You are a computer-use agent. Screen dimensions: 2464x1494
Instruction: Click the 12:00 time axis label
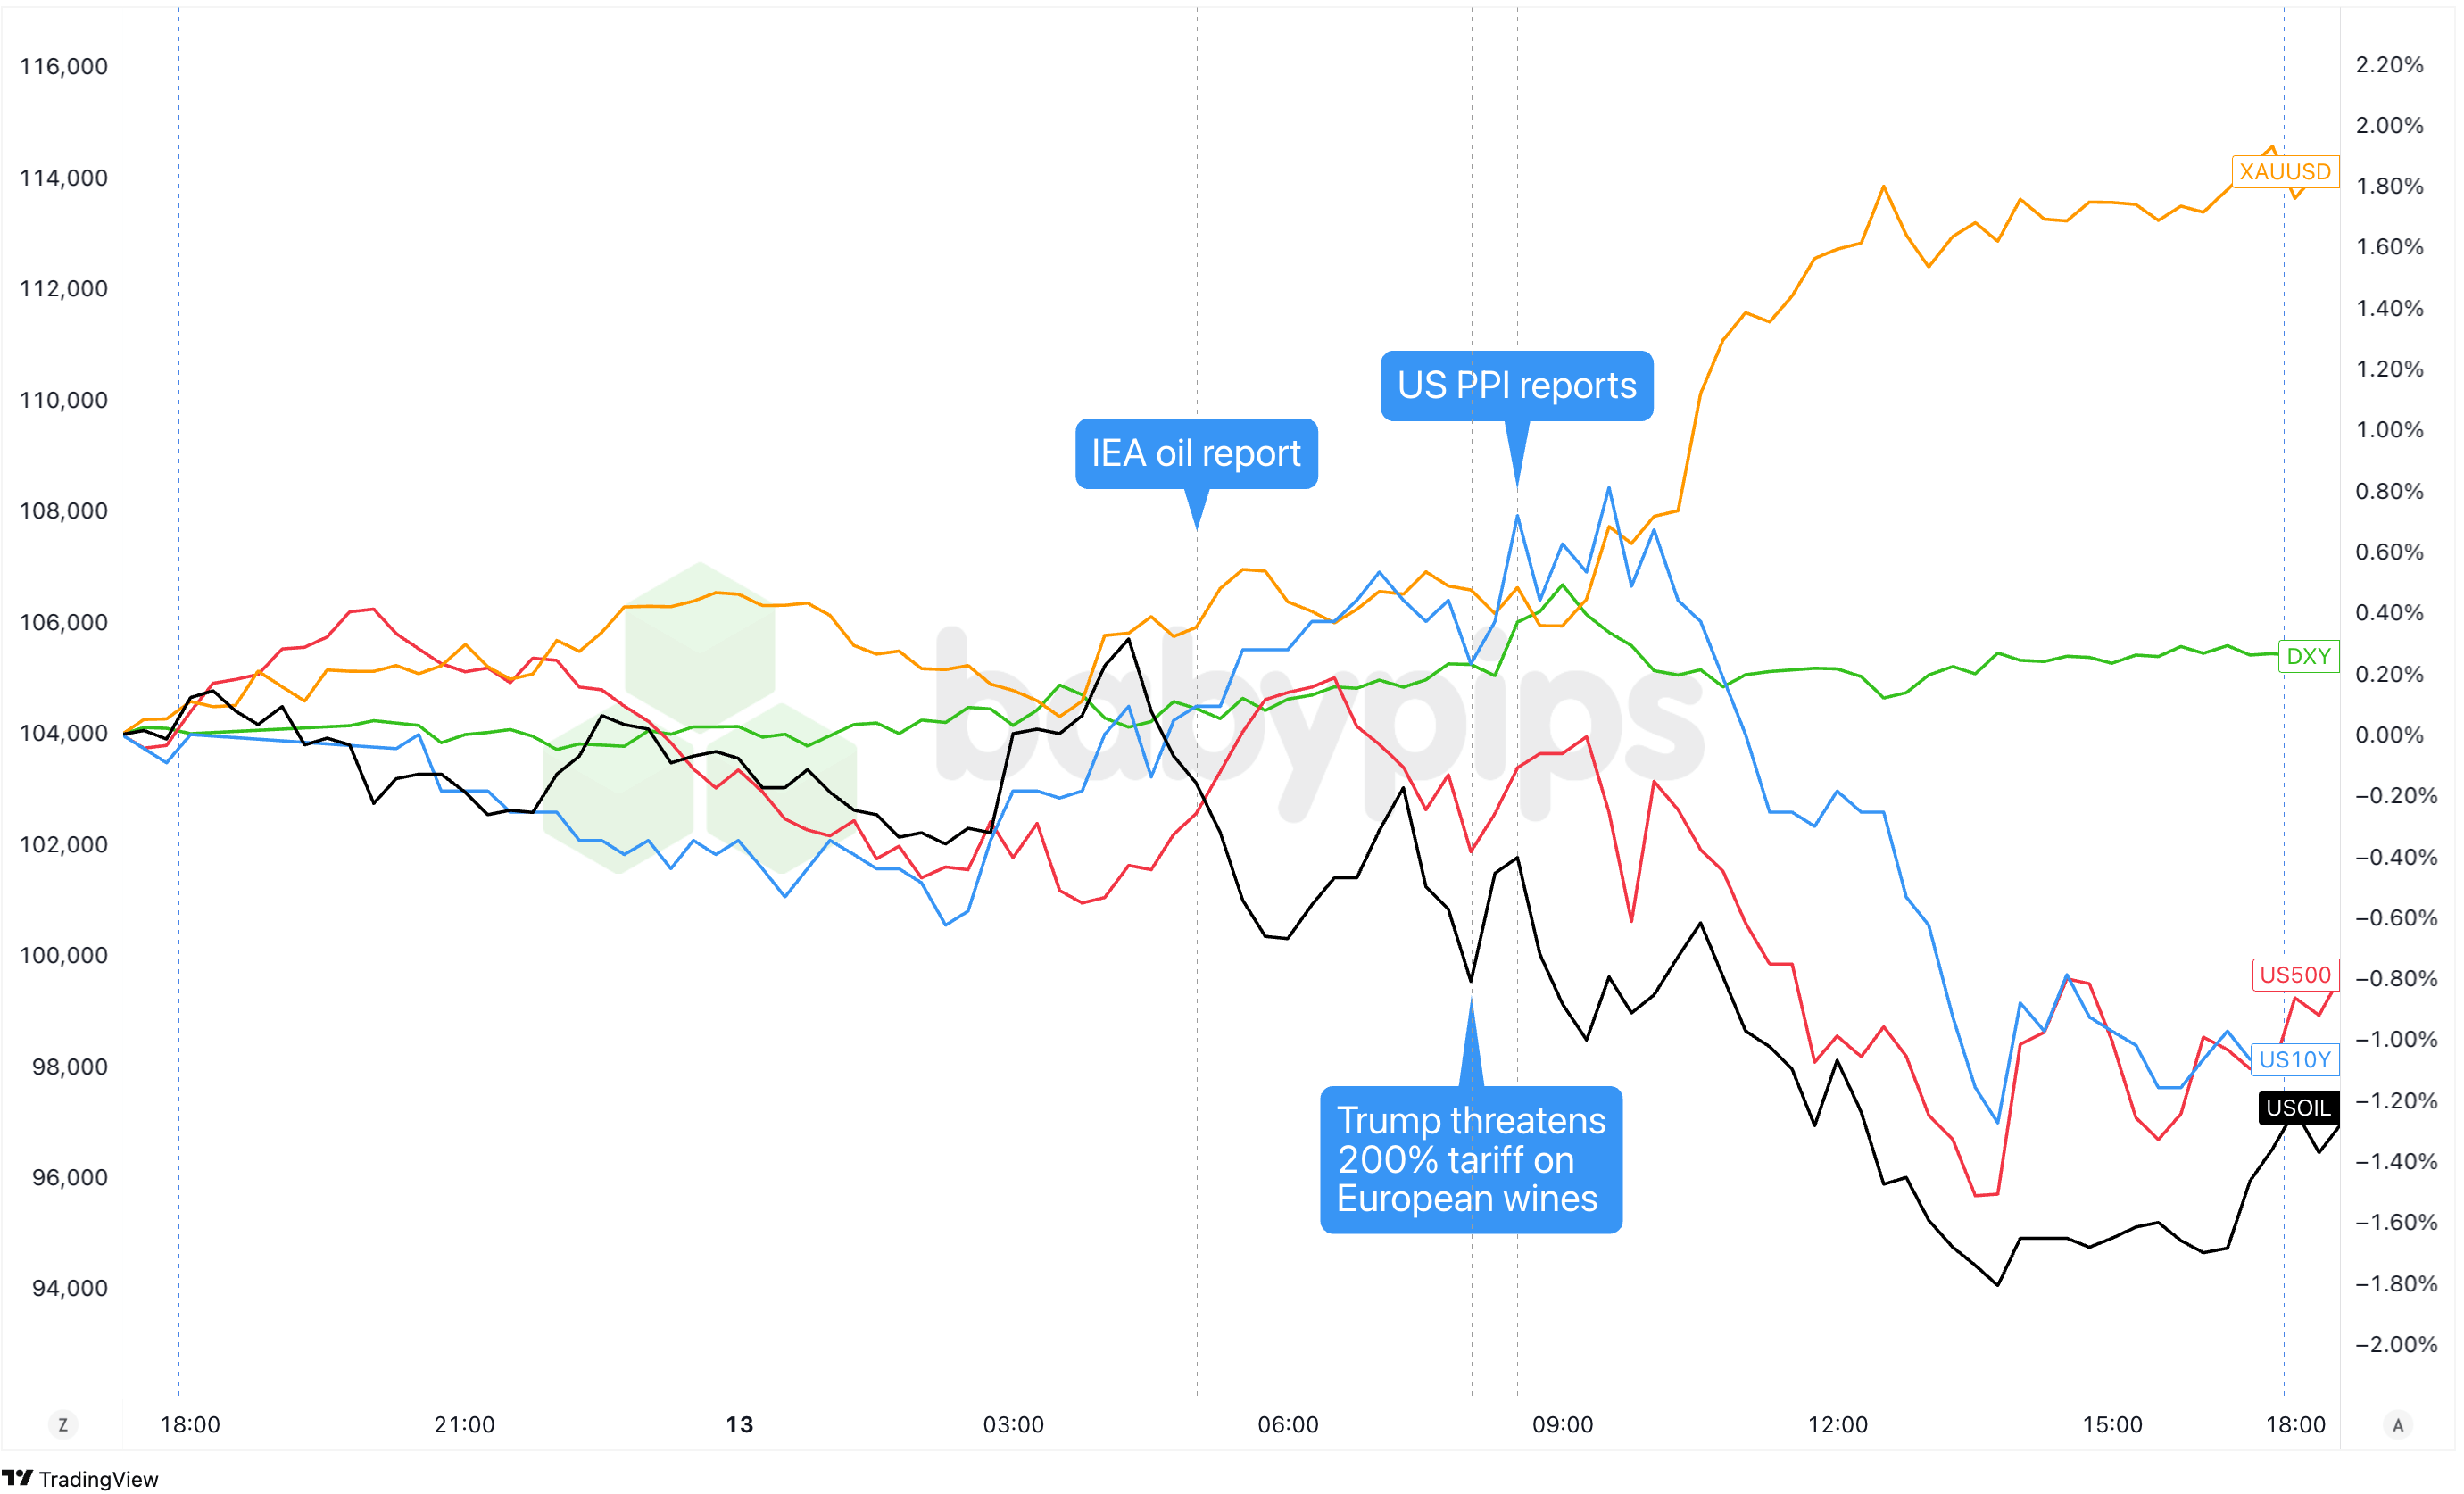1837,1425
